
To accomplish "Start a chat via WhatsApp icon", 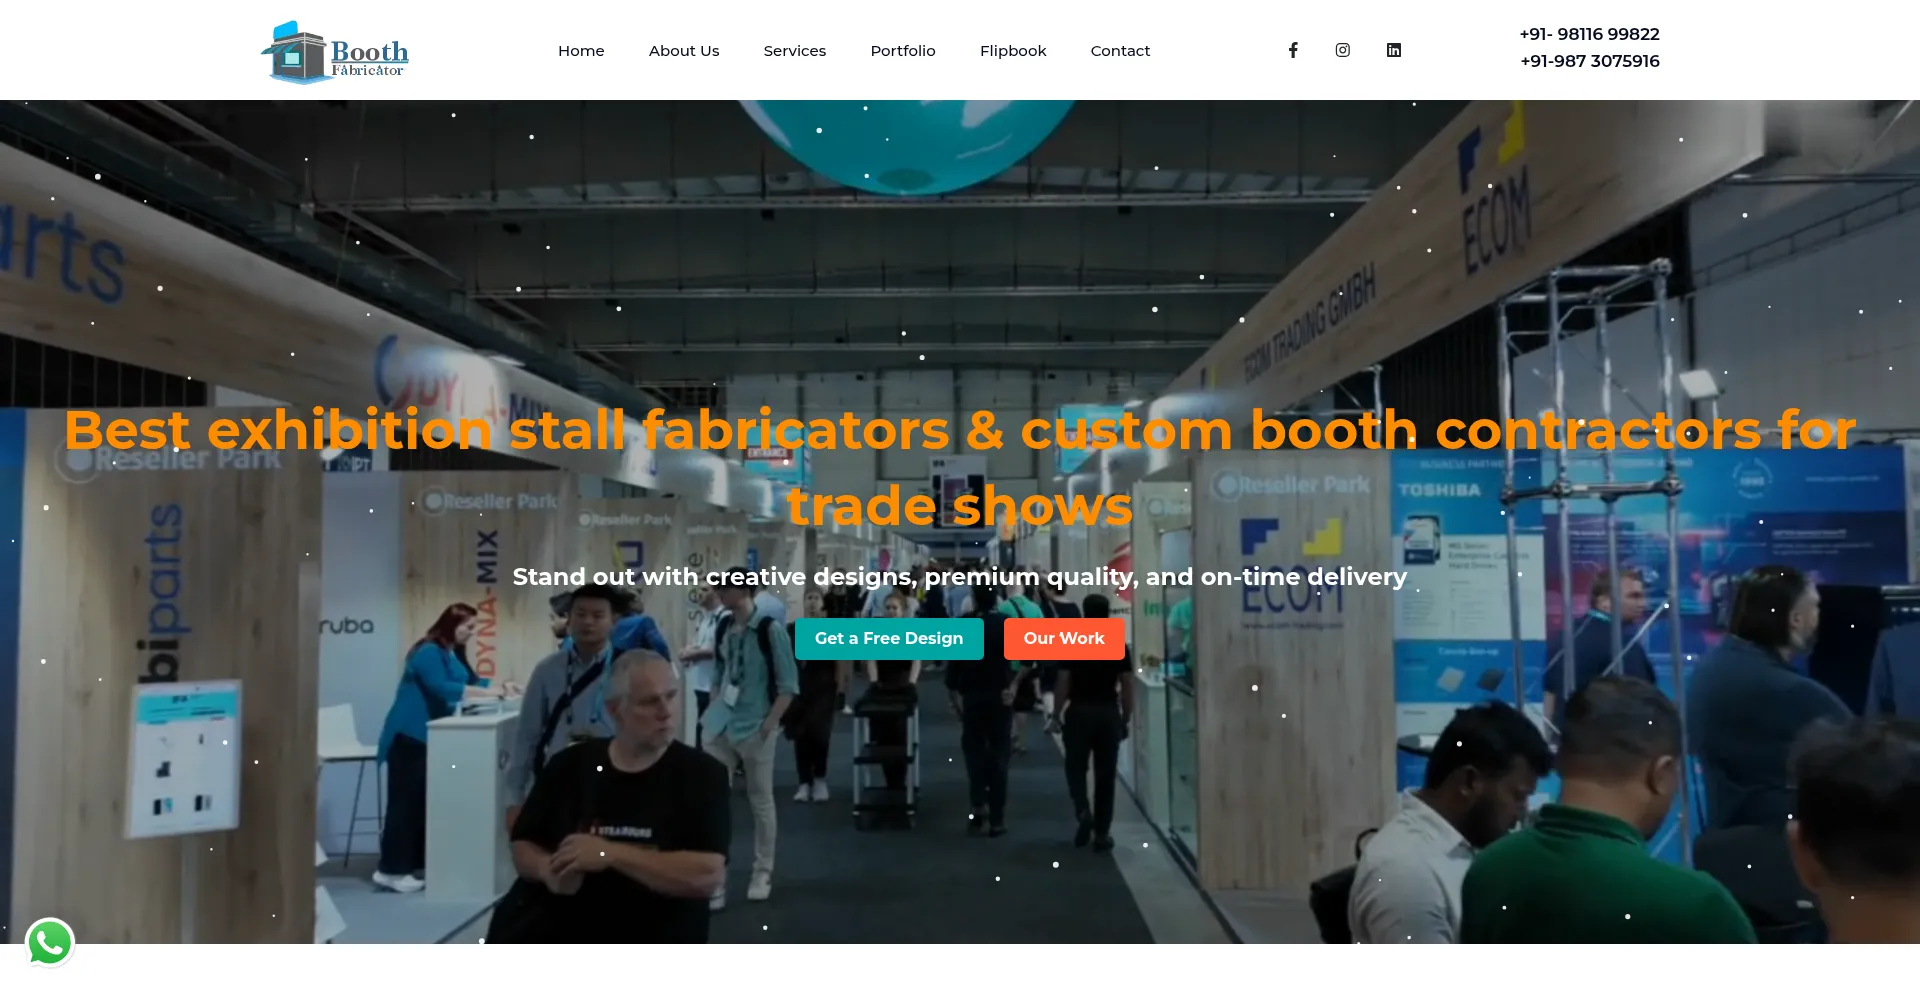I will point(50,943).
